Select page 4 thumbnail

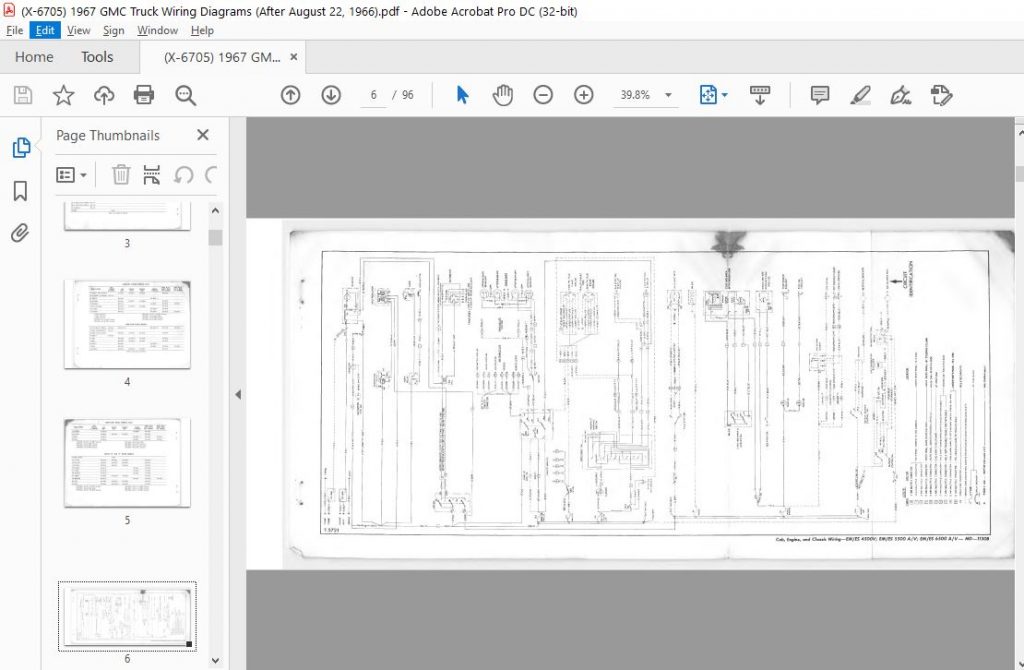tap(127, 325)
